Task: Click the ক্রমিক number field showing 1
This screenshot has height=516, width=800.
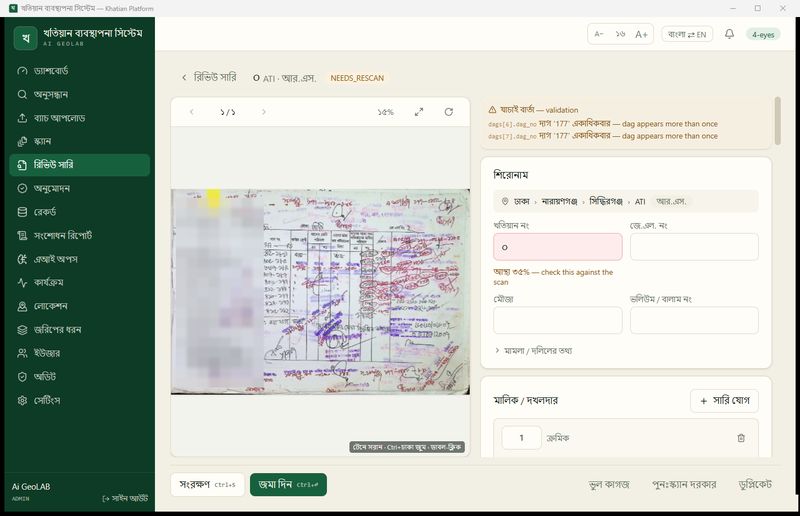Action: [x=521, y=438]
